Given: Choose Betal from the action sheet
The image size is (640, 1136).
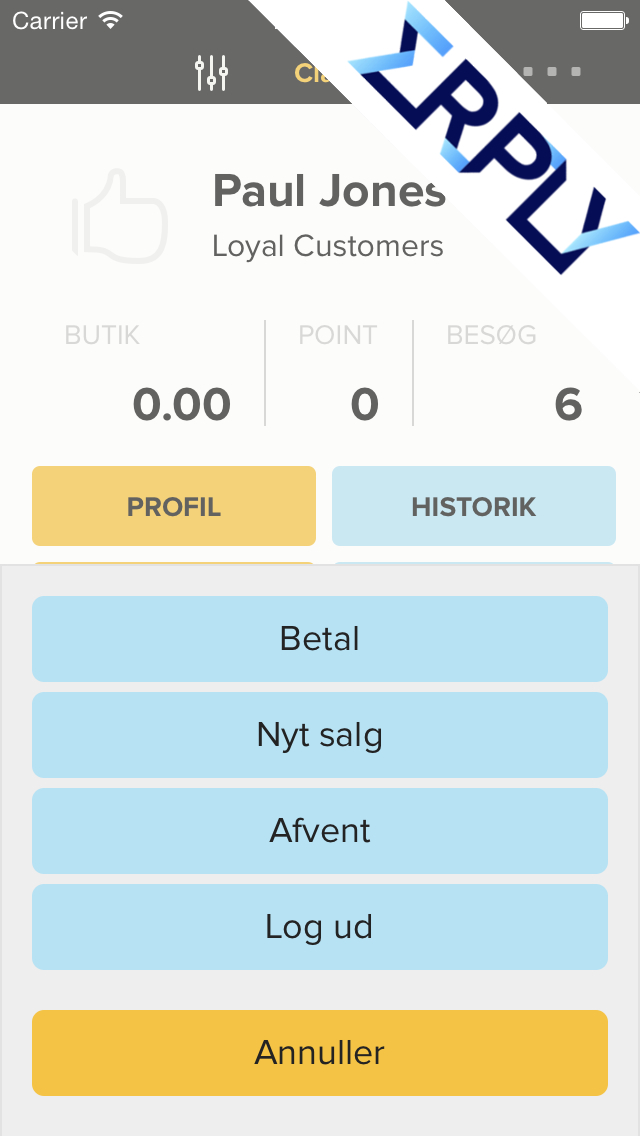Looking at the screenshot, I should [x=320, y=639].
